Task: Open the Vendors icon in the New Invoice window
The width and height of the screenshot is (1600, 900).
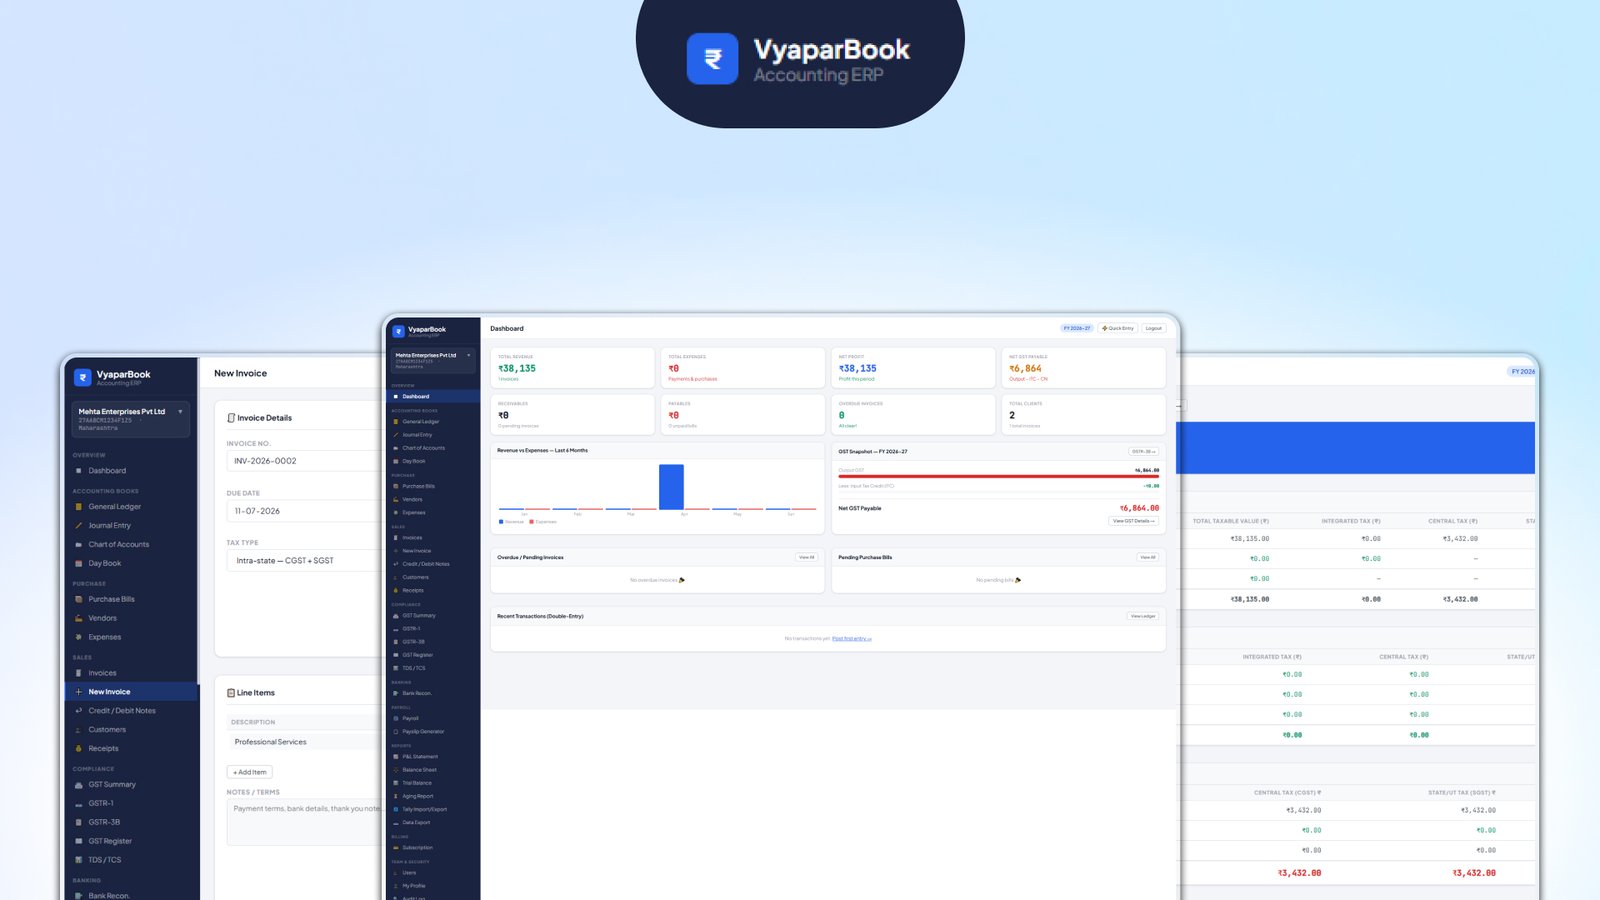Action: [79, 619]
